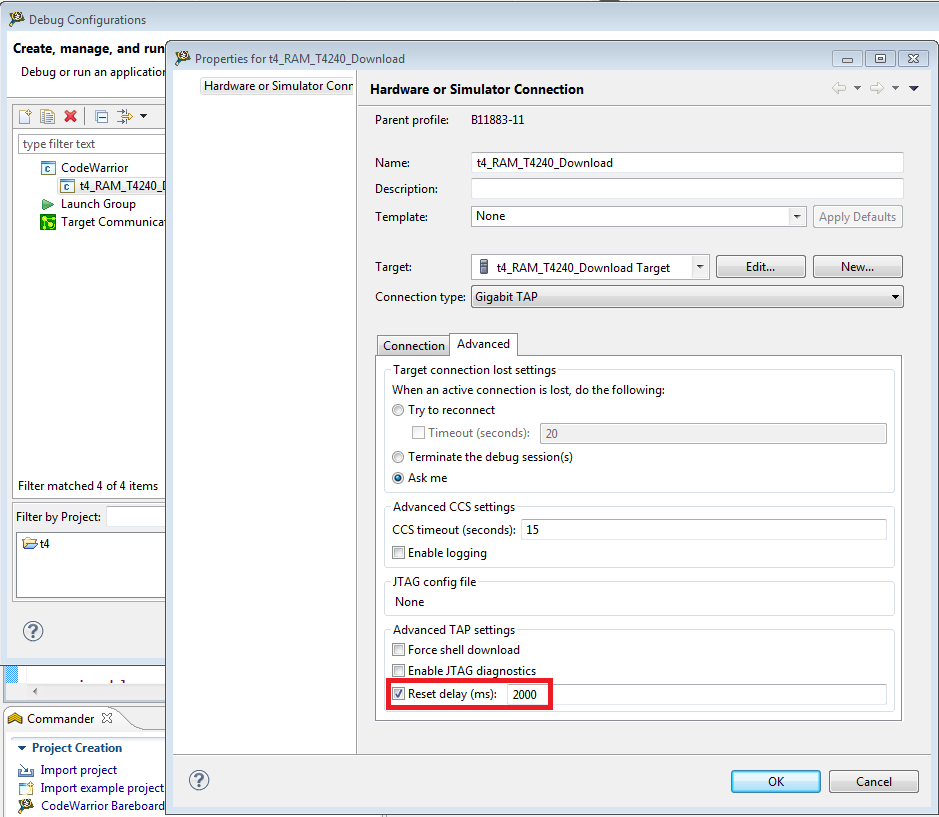
Task: Open the view menu triangle in header
Action: click(x=914, y=88)
